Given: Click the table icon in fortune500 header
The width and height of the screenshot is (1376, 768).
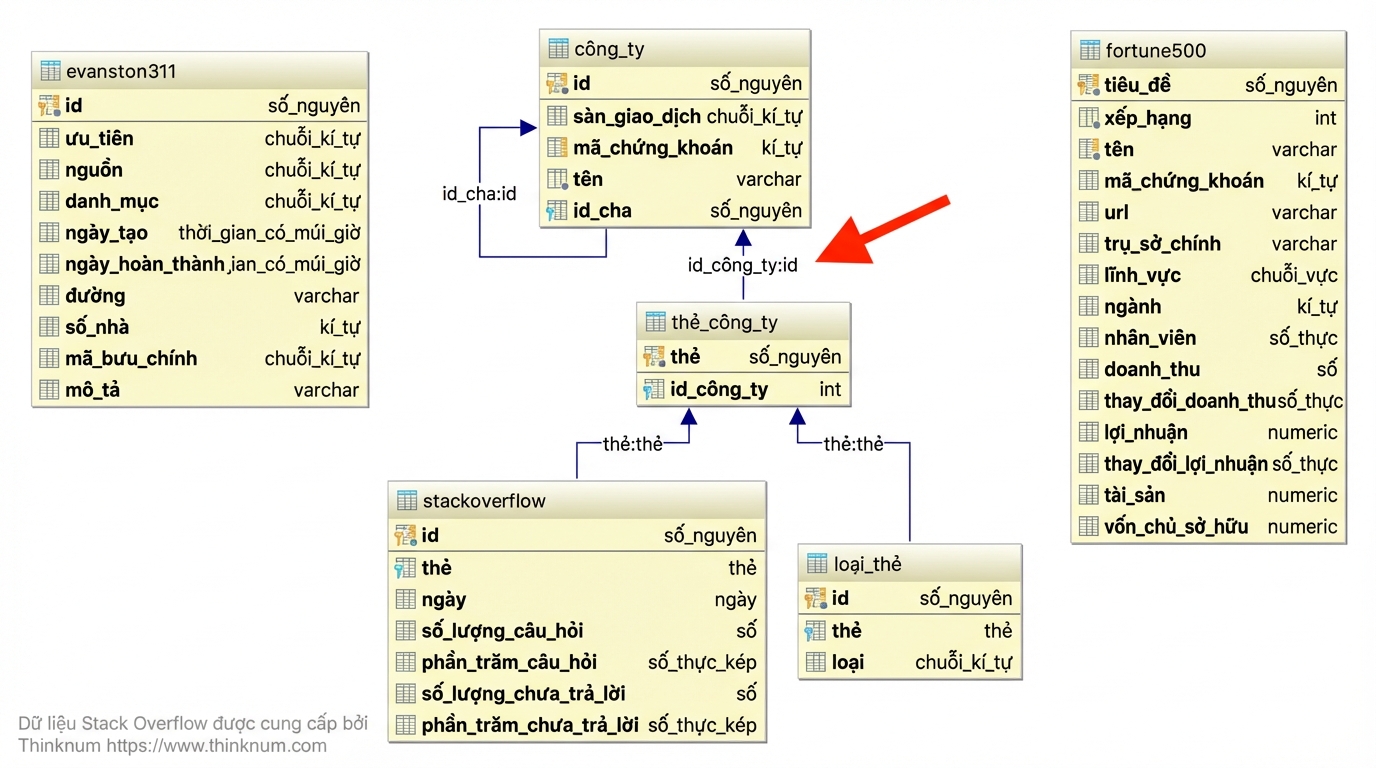Looking at the screenshot, I should [x=1089, y=50].
